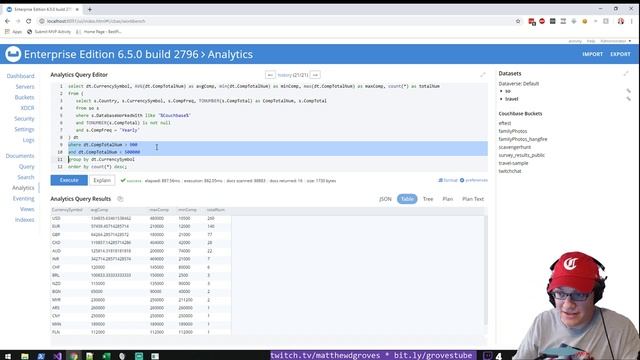
Task: Open File Explorer from the taskbar
Action: (x=25, y=356)
